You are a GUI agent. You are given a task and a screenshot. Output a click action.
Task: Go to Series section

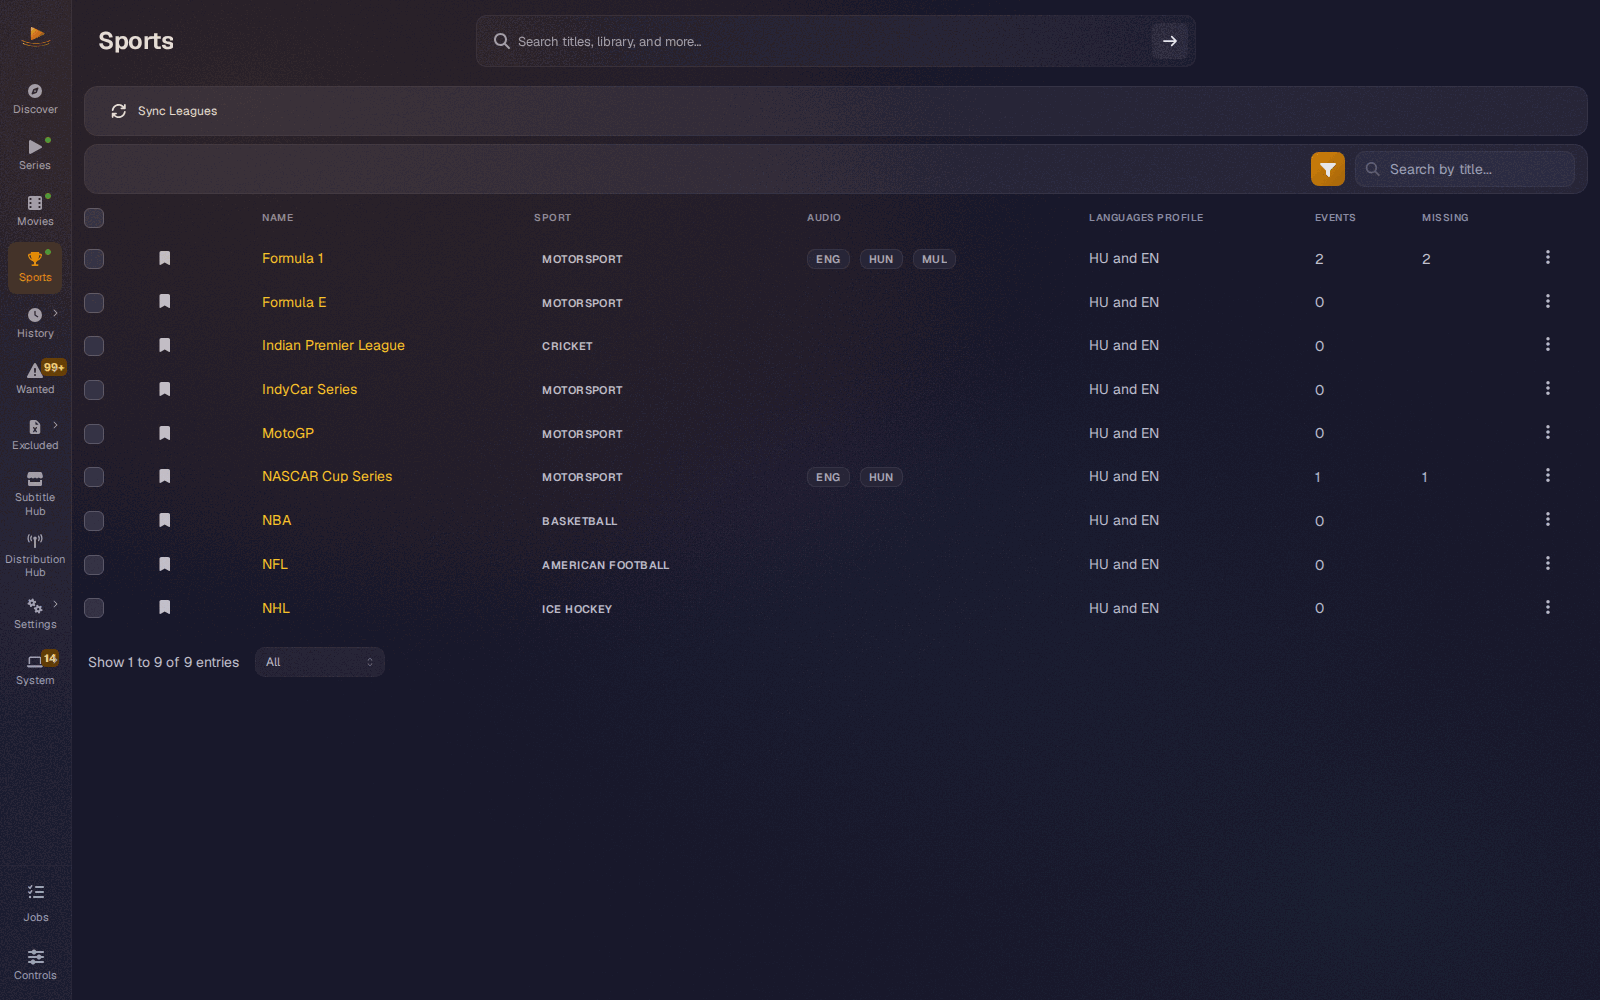point(35,155)
